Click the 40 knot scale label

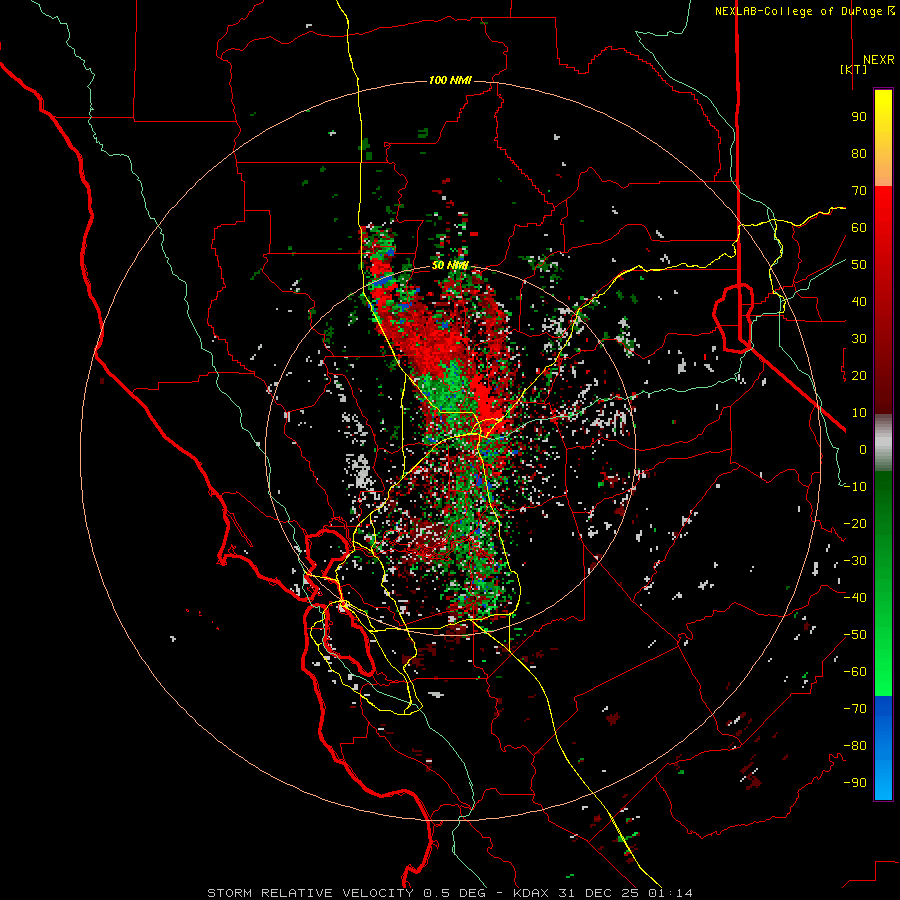(x=859, y=301)
